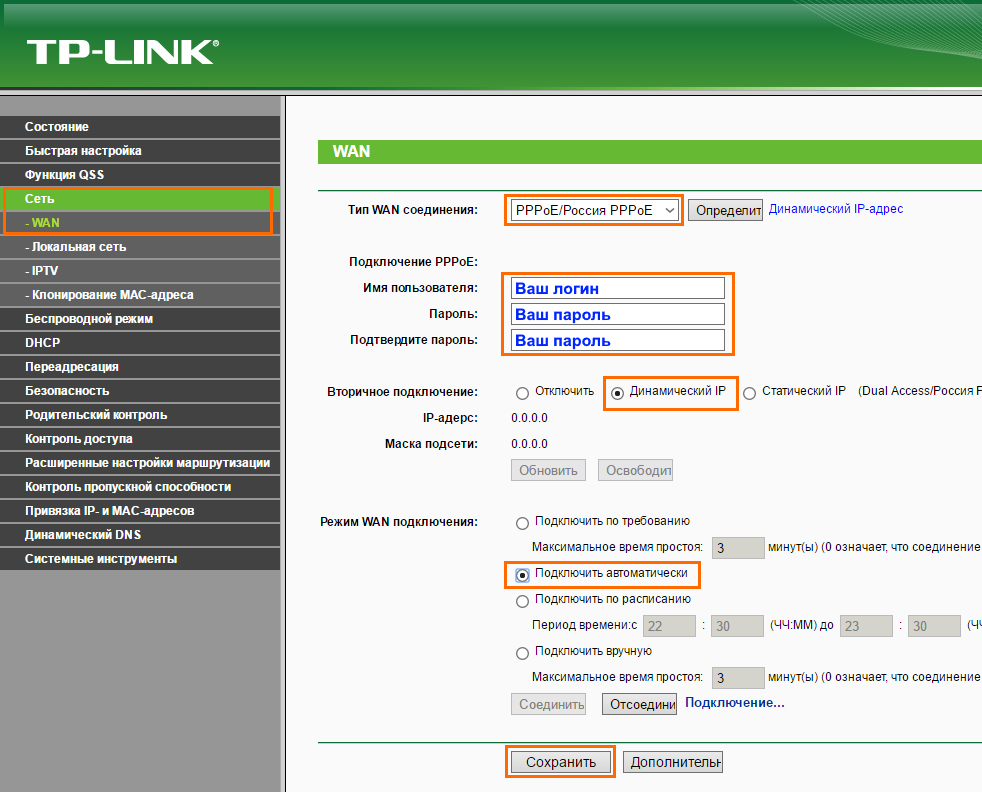Open Беспроводной режим menu section
Viewport: 982px width, 792px height.
click(x=140, y=319)
